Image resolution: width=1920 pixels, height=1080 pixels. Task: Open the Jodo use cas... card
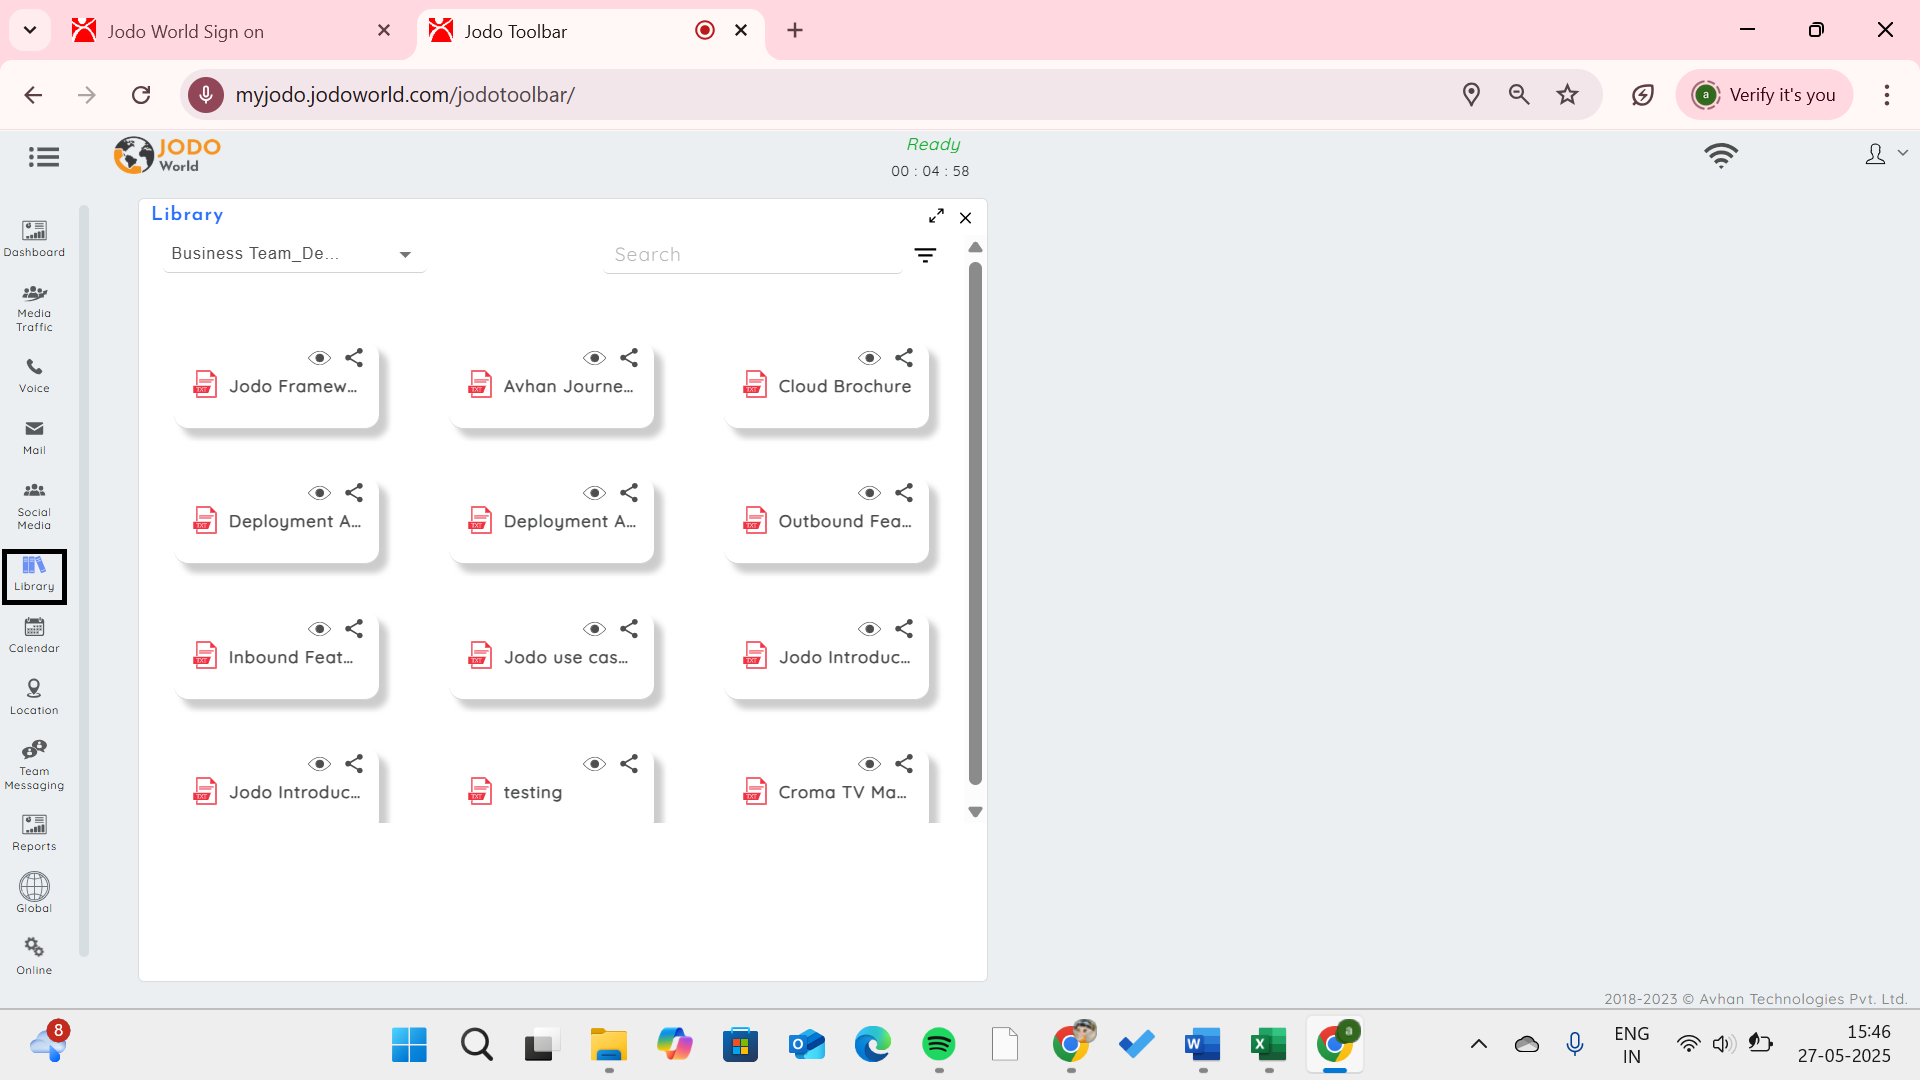pyautogui.click(x=552, y=657)
